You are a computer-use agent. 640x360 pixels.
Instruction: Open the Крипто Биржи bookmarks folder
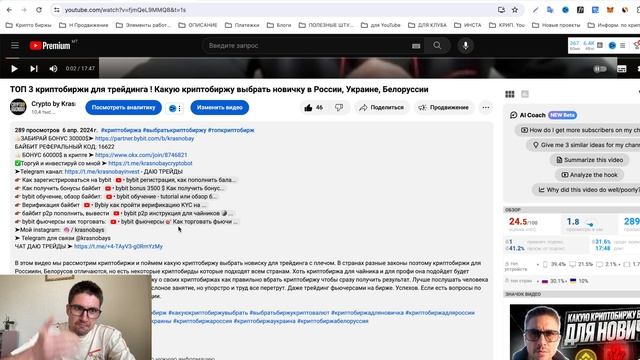click(x=29, y=25)
